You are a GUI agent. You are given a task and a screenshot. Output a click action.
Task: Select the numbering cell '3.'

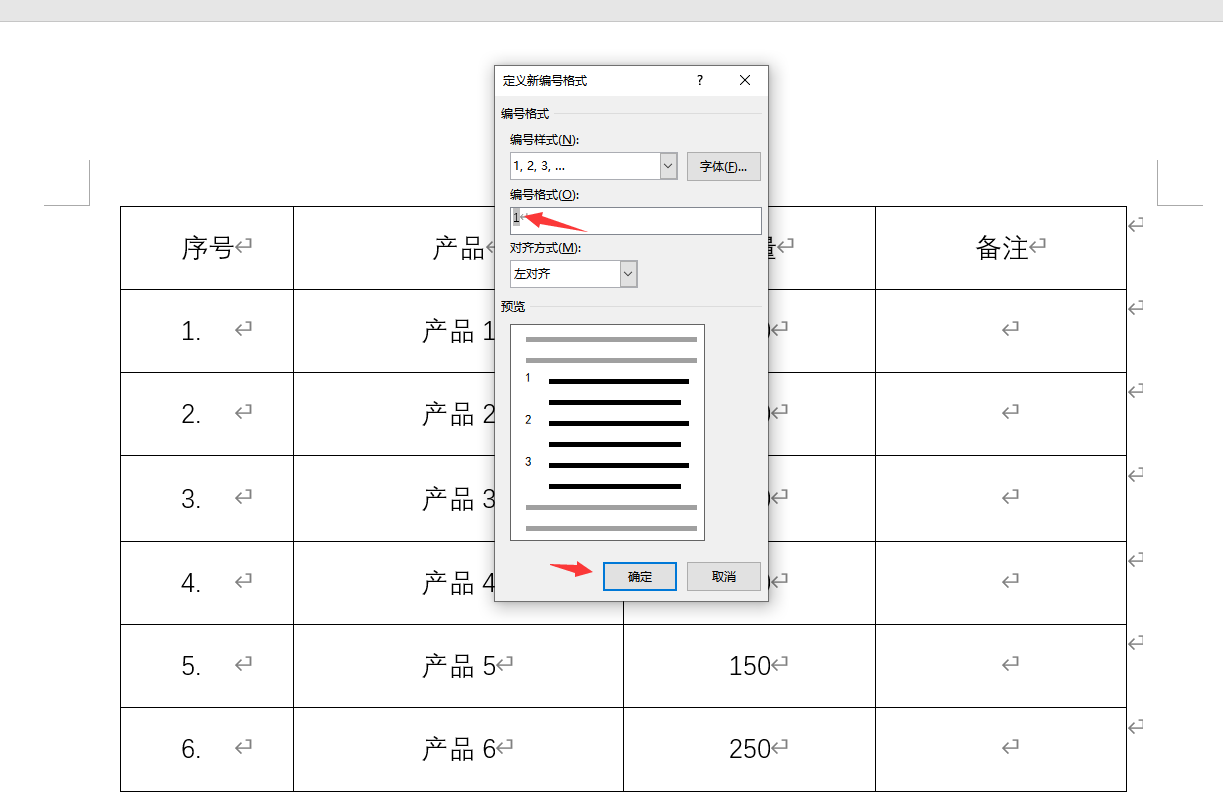point(207,498)
